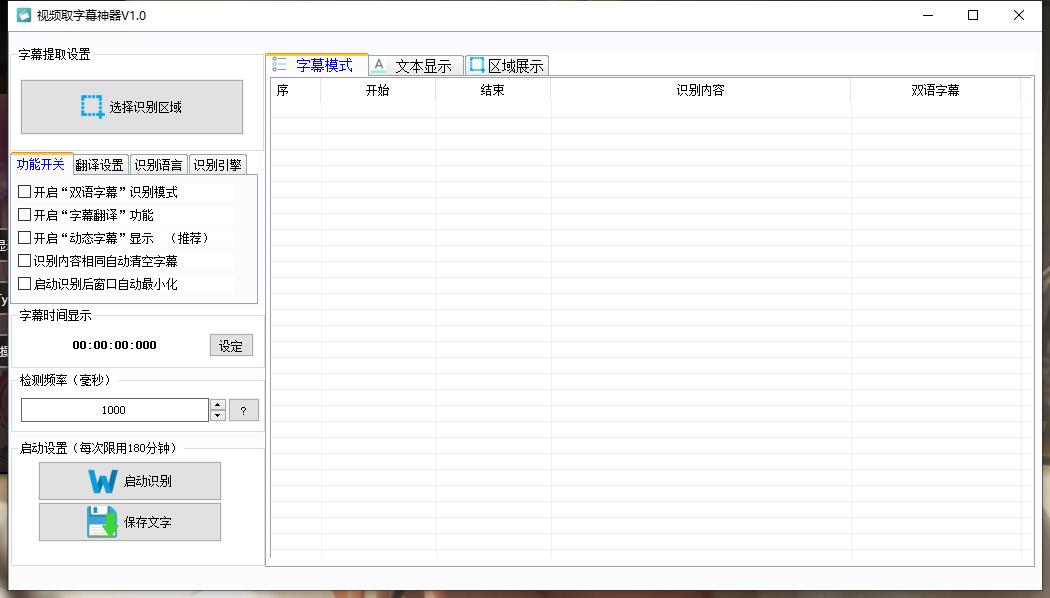Open the 翻译设置 tab
This screenshot has height=598, width=1050.
pos(100,165)
